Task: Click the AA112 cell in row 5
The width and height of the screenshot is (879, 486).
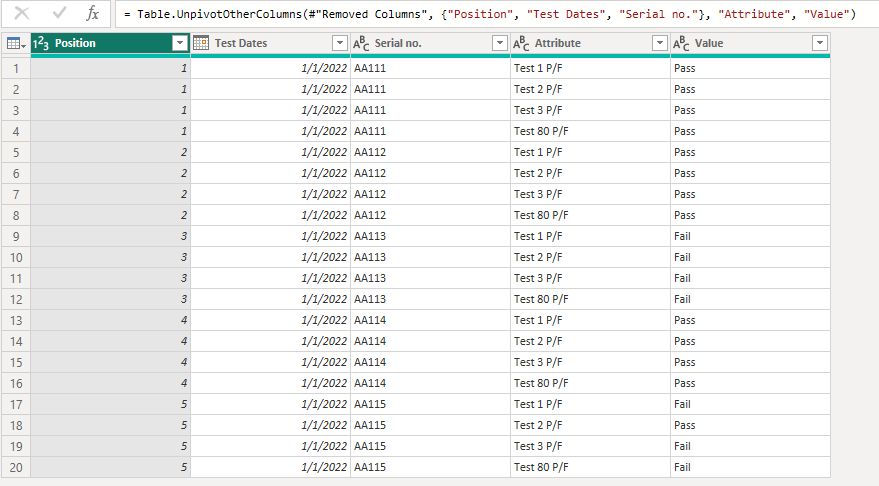Action: 431,152
